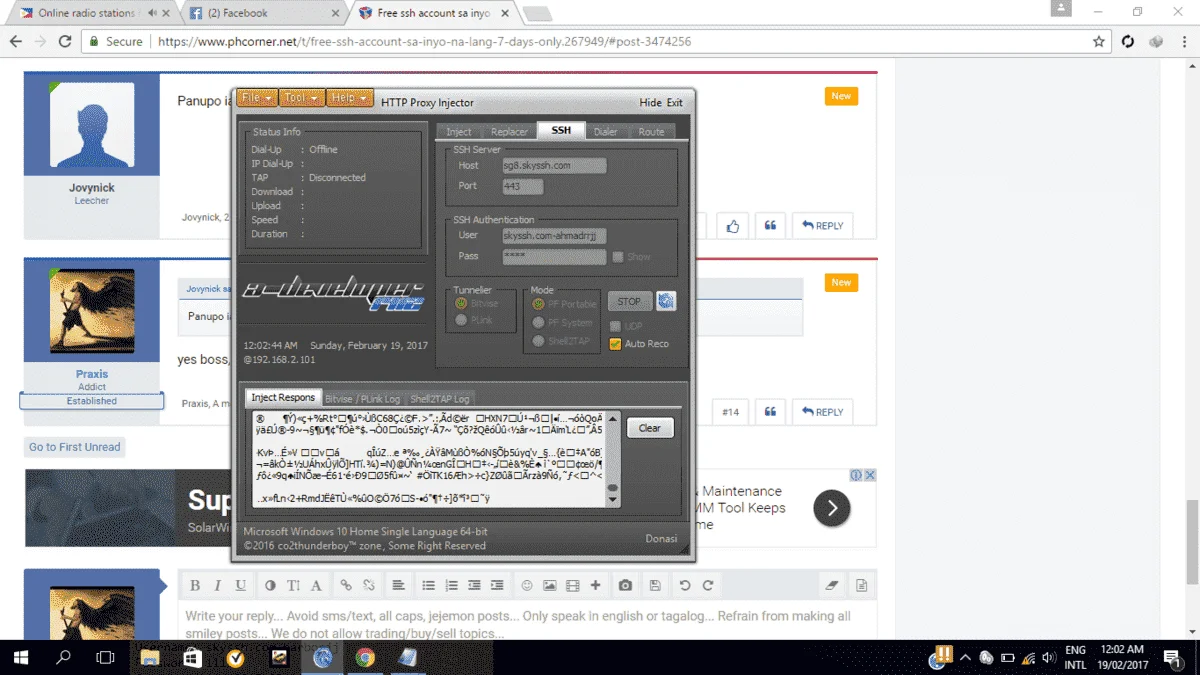
Task: Select the Bitvise tunneller radio button
Action: [461, 304]
